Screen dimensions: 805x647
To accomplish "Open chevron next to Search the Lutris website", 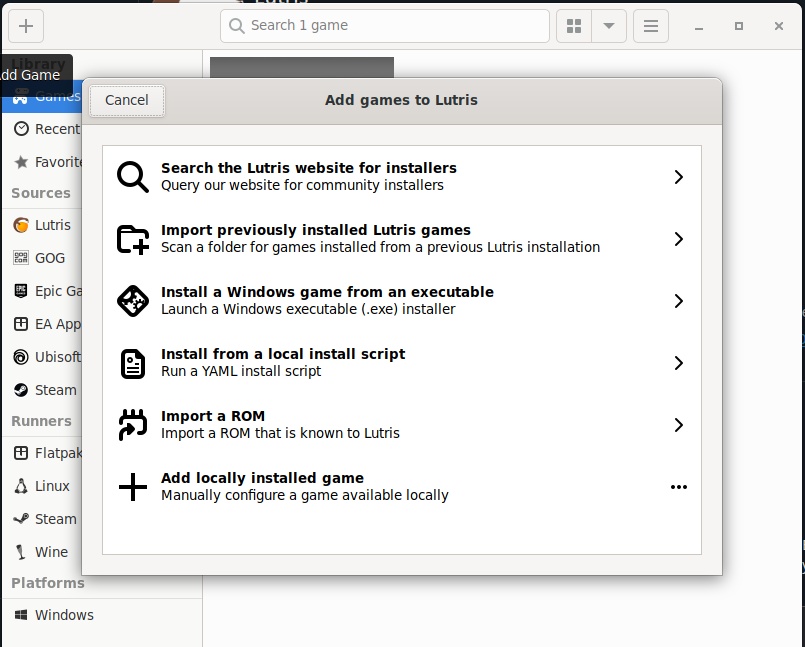I will [679, 177].
